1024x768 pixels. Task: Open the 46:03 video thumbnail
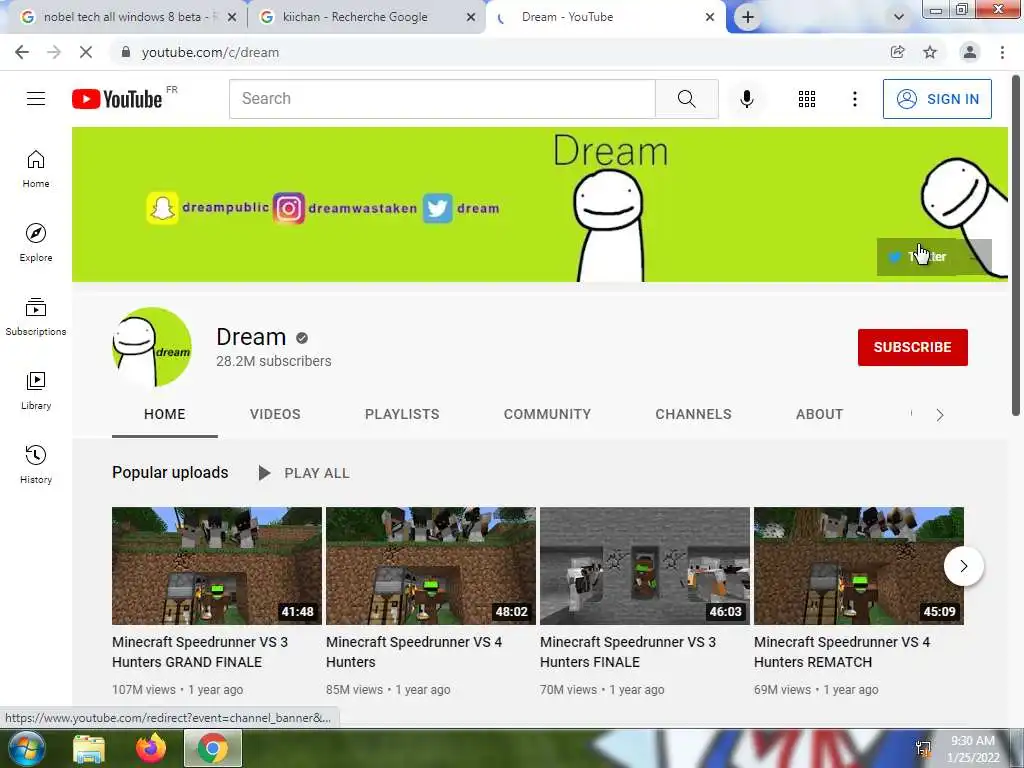pyautogui.click(x=645, y=566)
